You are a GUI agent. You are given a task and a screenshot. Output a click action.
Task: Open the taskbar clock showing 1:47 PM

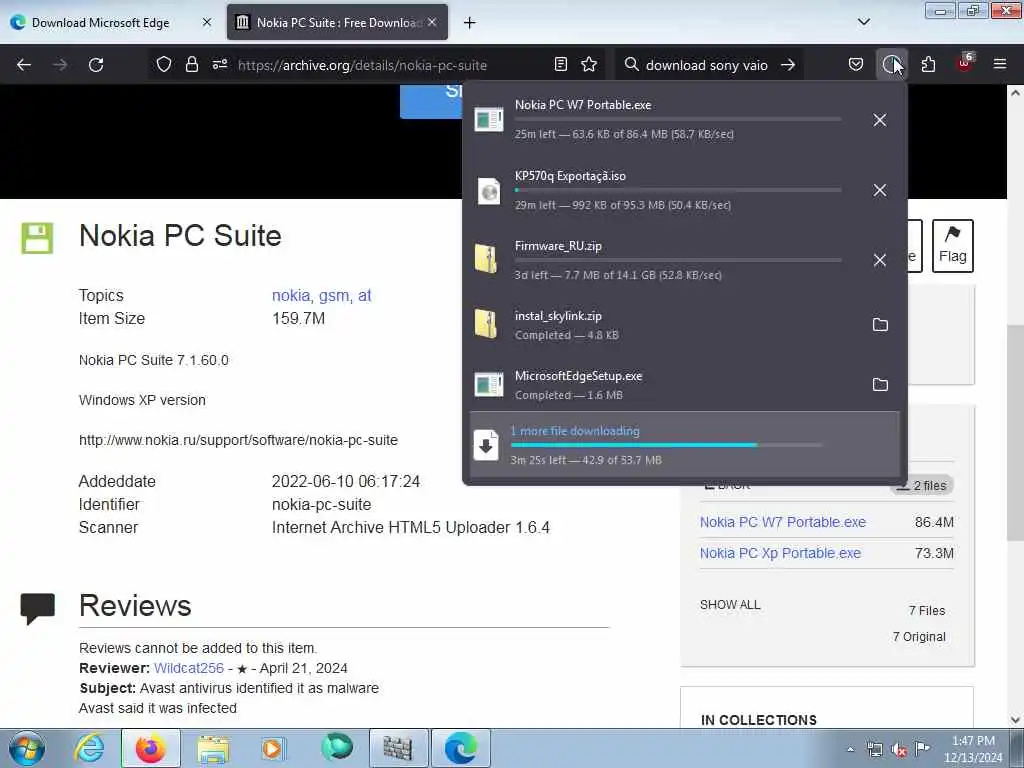(973, 749)
